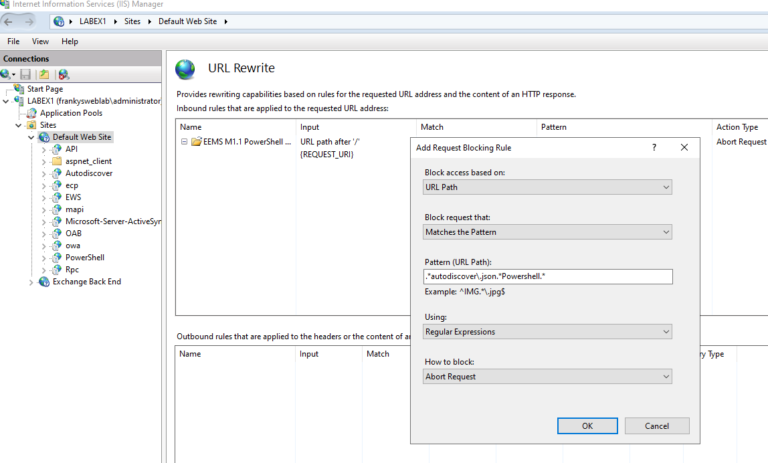Select the aspnet_client folder icon

(x=57, y=161)
